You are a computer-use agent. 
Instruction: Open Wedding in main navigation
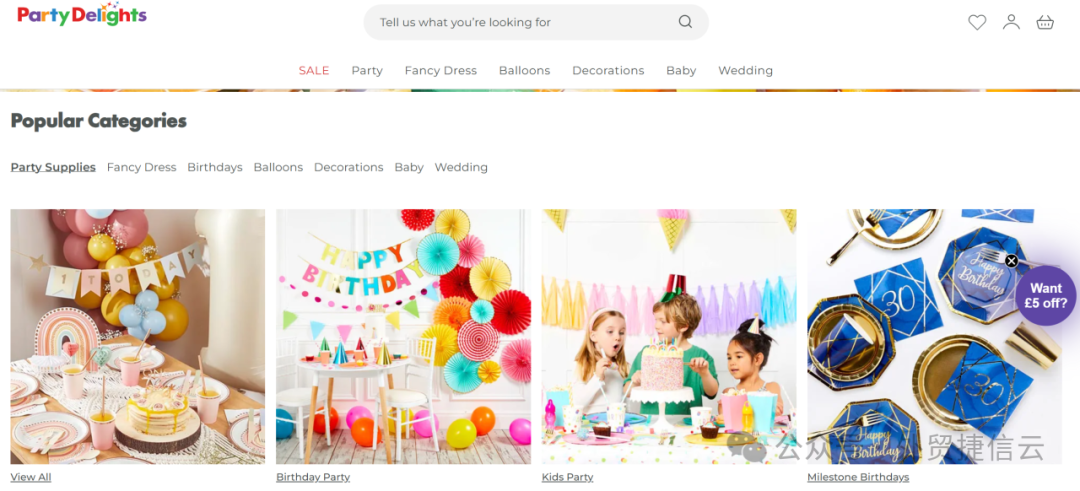745,70
